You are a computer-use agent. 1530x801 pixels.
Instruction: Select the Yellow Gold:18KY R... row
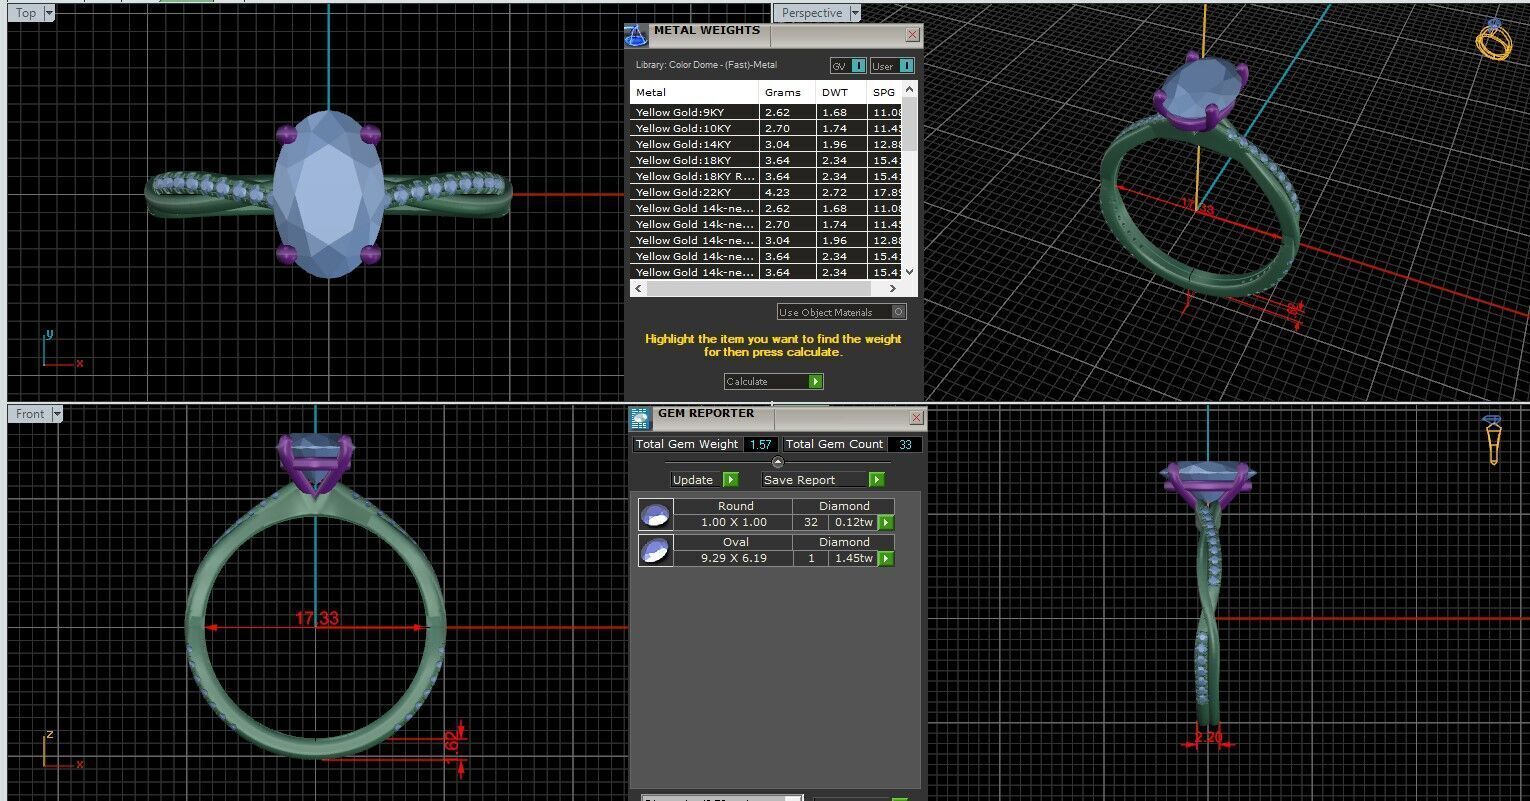pyautogui.click(x=766, y=176)
